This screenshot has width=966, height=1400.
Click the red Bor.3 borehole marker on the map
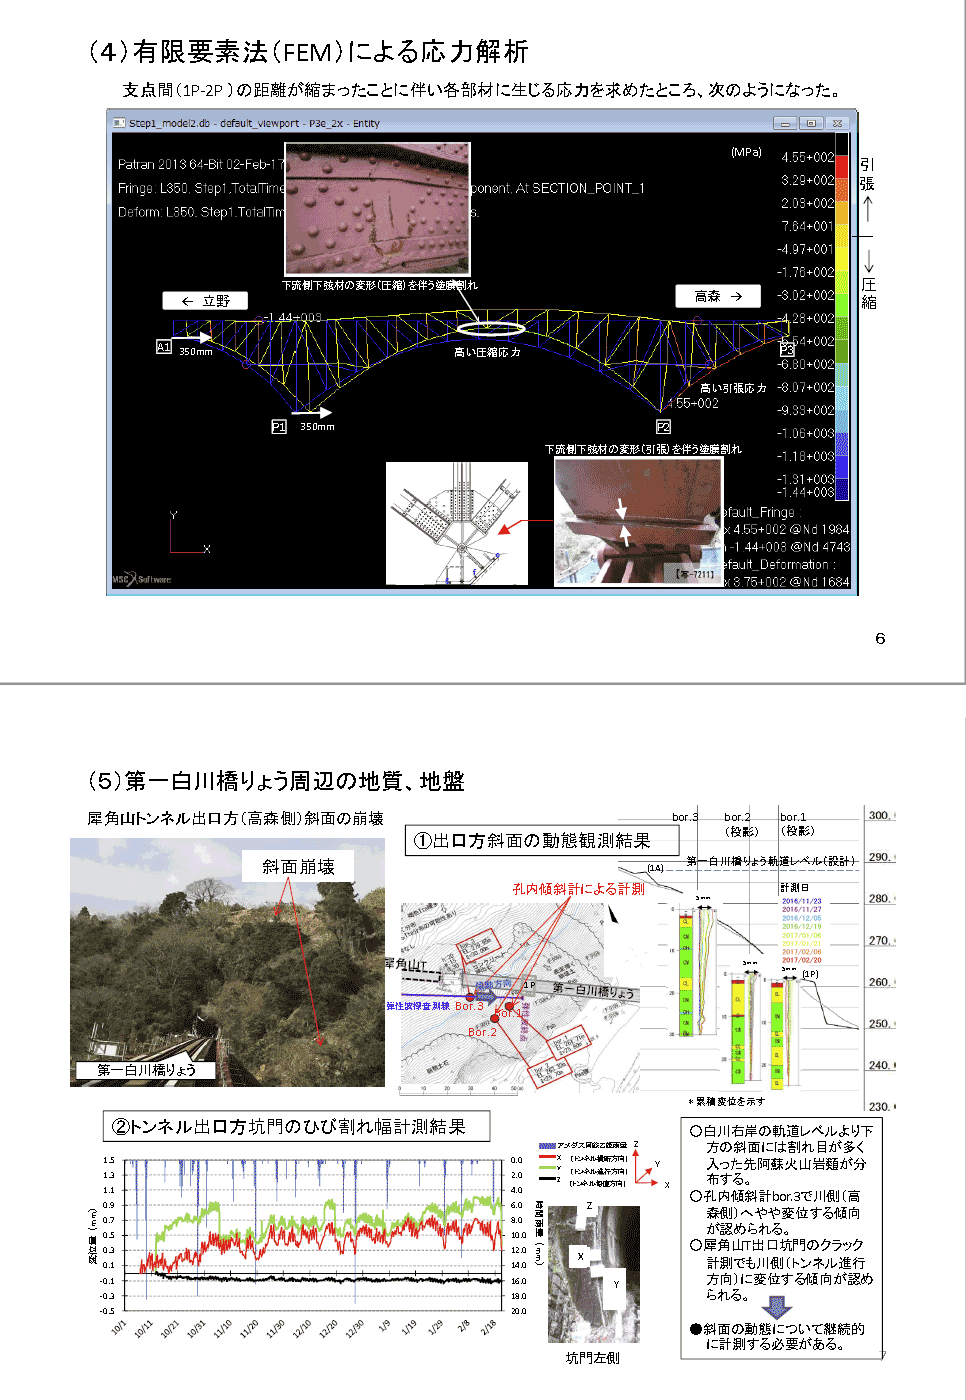pyautogui.click(x=470, y=997)
